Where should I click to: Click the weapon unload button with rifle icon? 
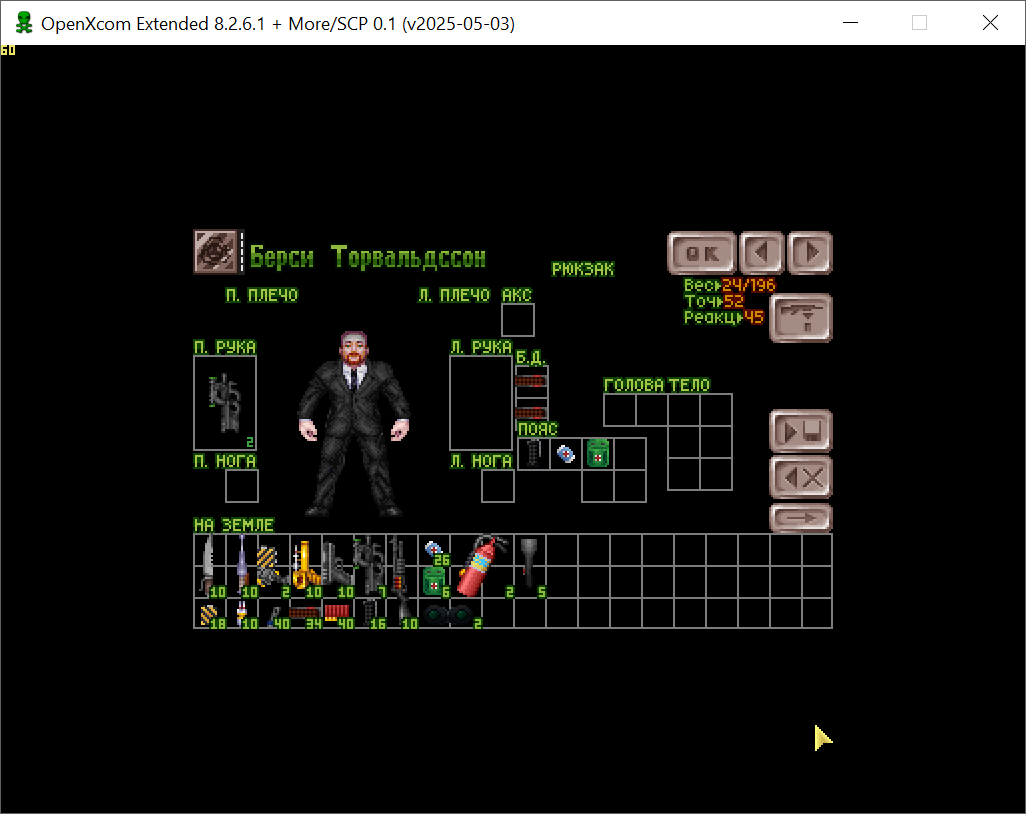coord(801,318)
